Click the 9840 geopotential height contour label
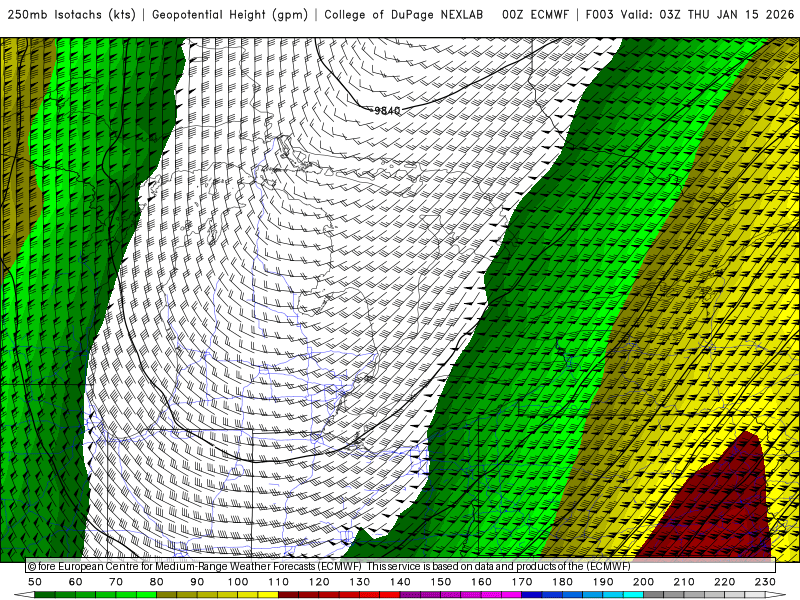Image resolution: width=800 pixels, height=600 pixels. (387, 110)
